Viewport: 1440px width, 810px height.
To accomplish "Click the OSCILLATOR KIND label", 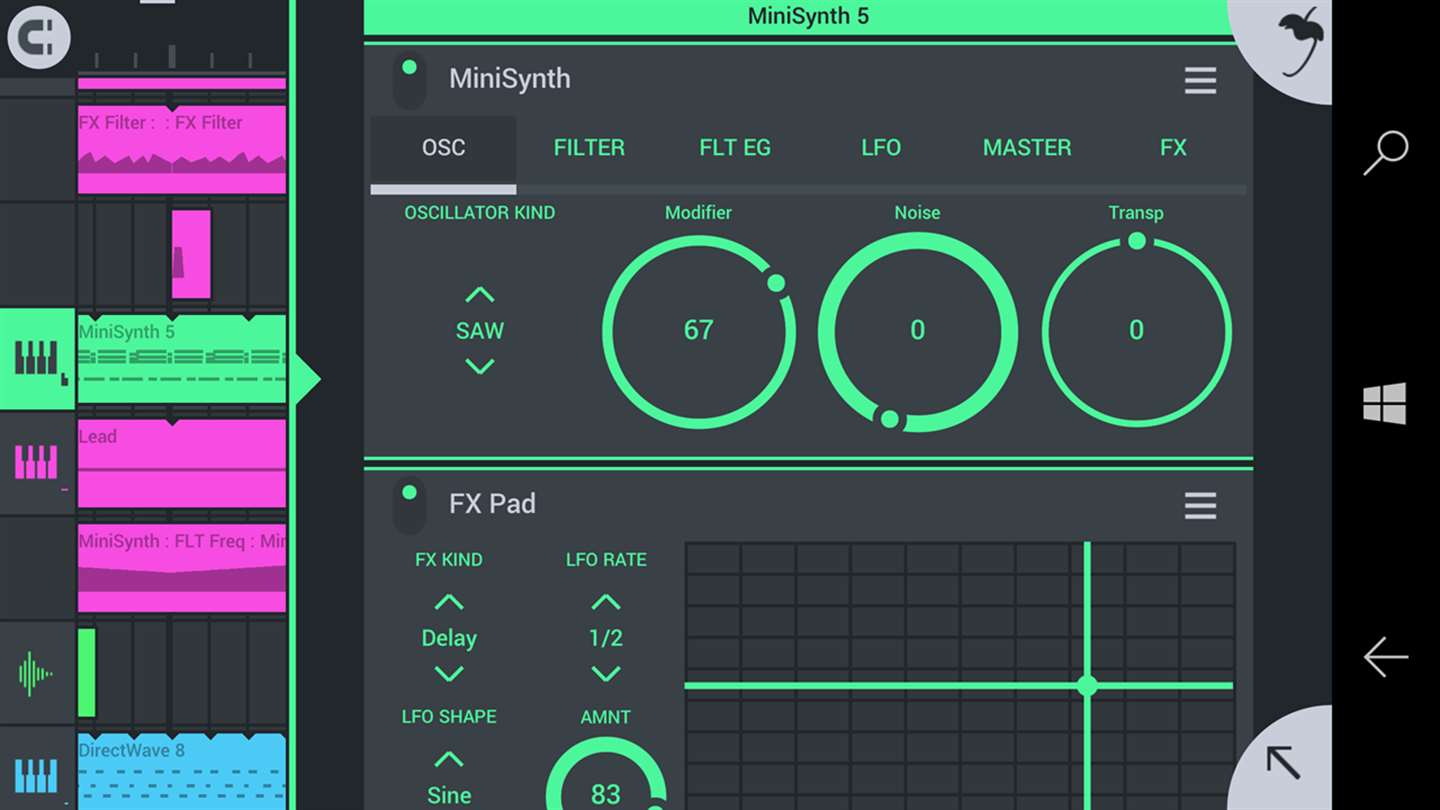I will 480,213.
